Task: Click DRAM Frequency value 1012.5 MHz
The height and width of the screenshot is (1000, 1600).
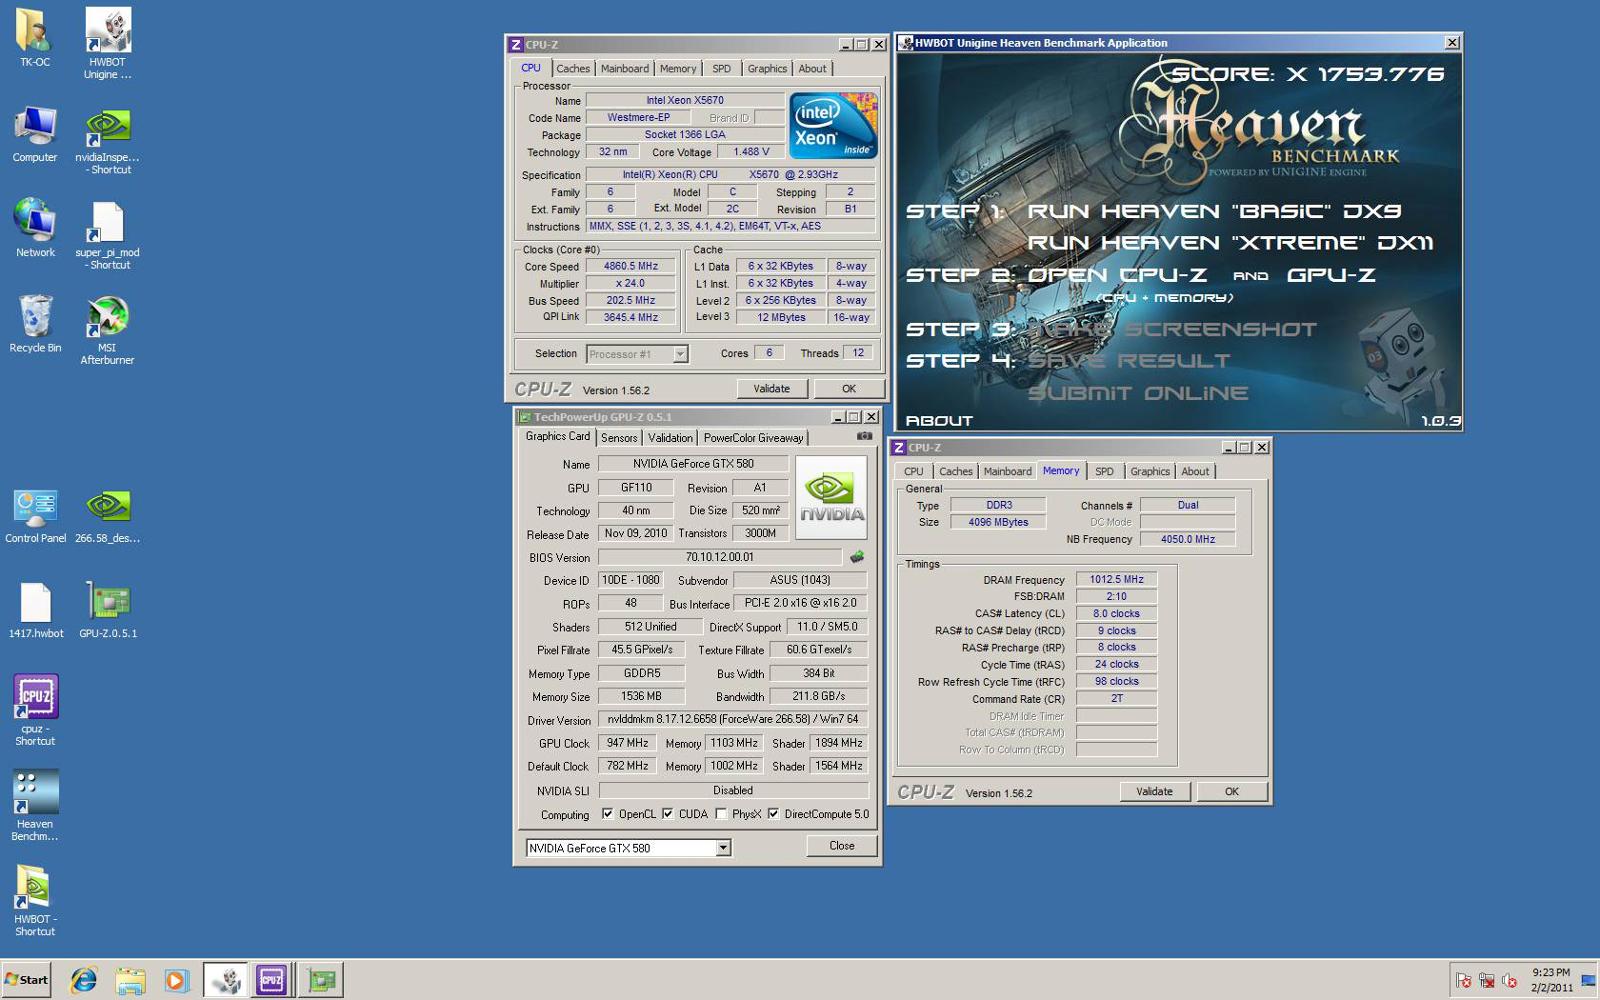Action: pos(1116,580)
